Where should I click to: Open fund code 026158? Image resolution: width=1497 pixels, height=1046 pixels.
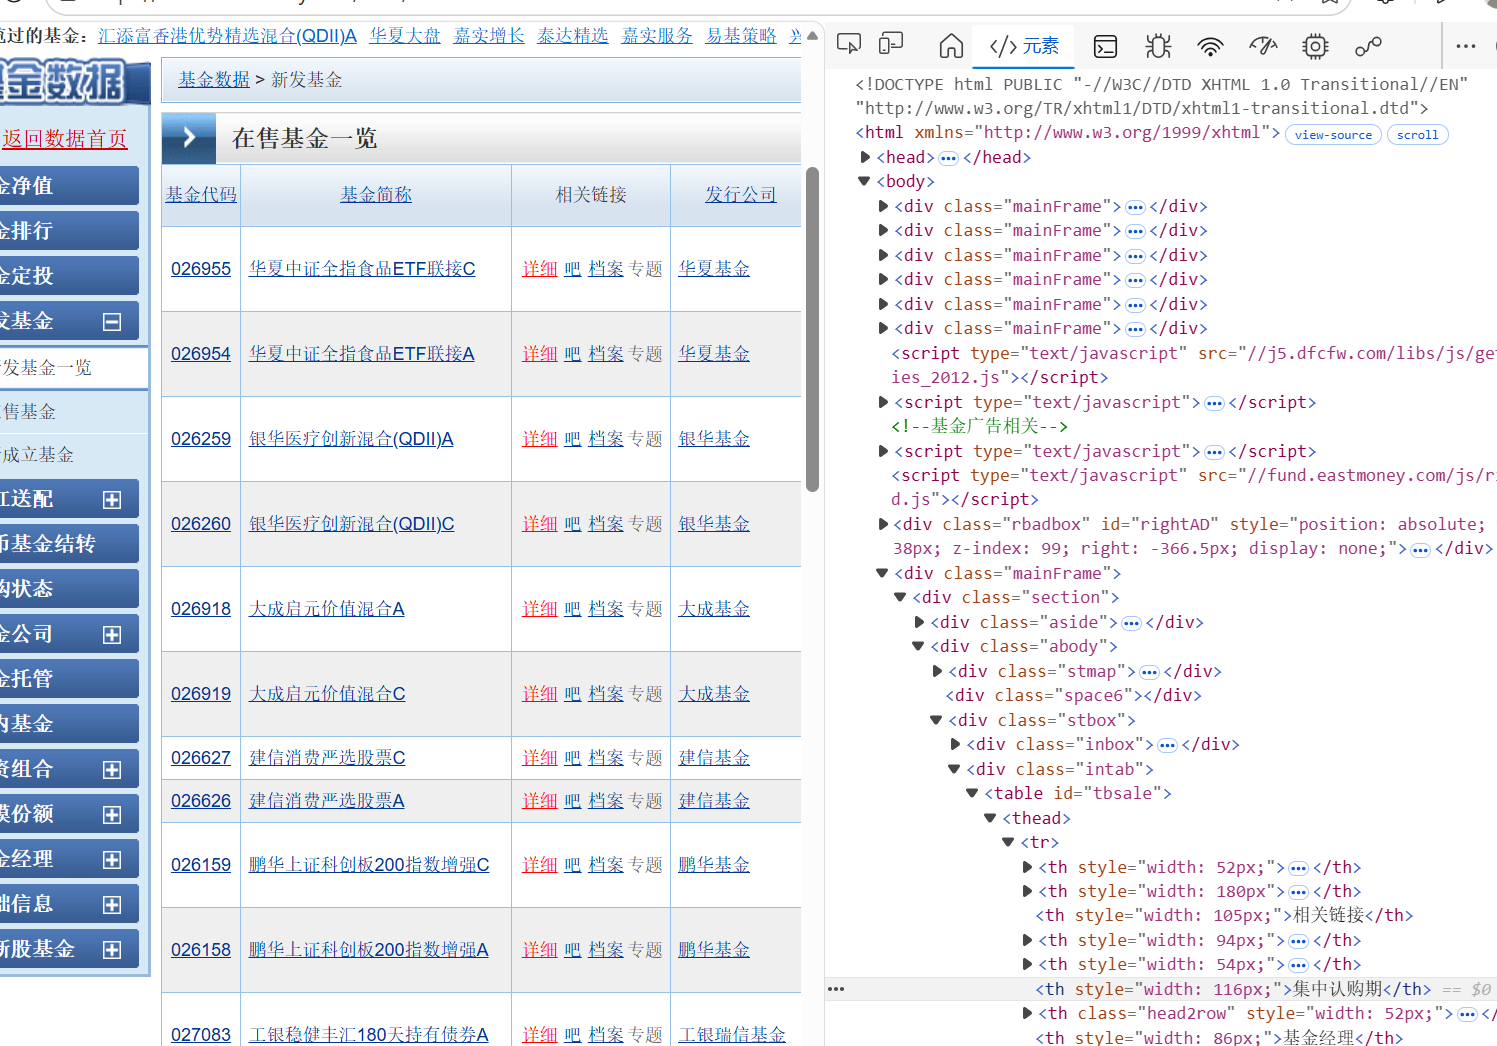coord(201,950)
